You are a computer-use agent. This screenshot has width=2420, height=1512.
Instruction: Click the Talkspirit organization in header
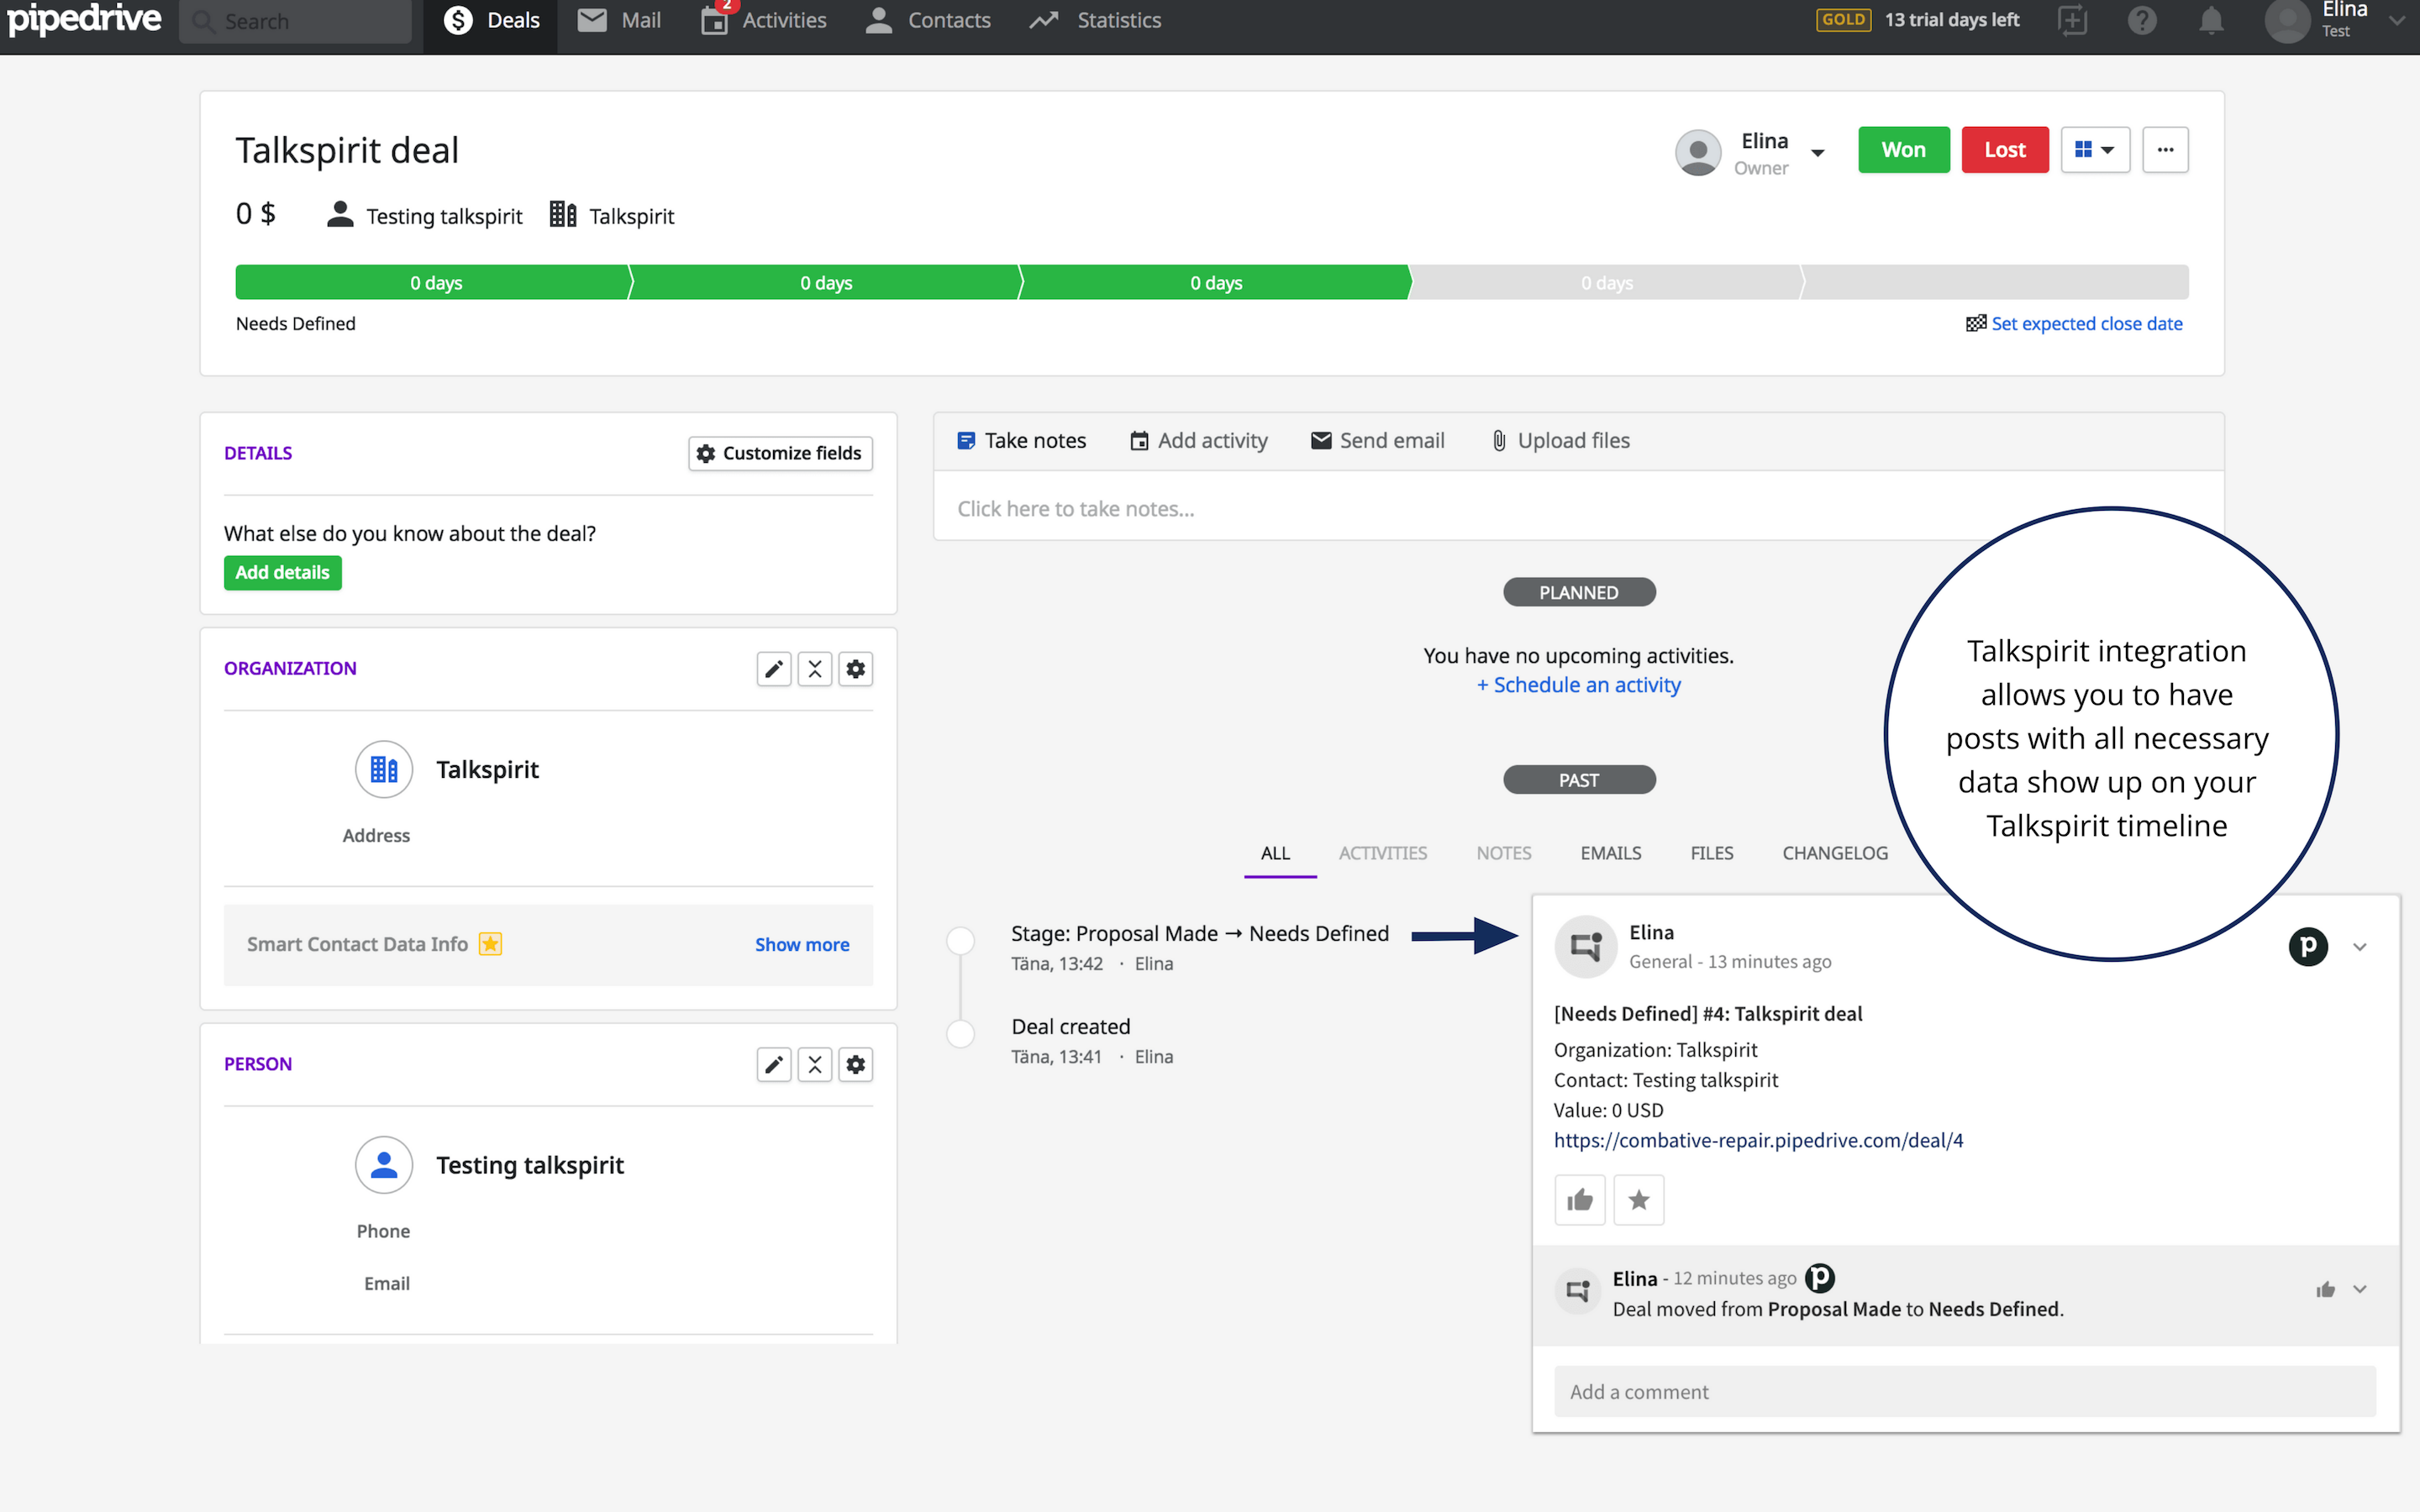(x=612, y=216)
